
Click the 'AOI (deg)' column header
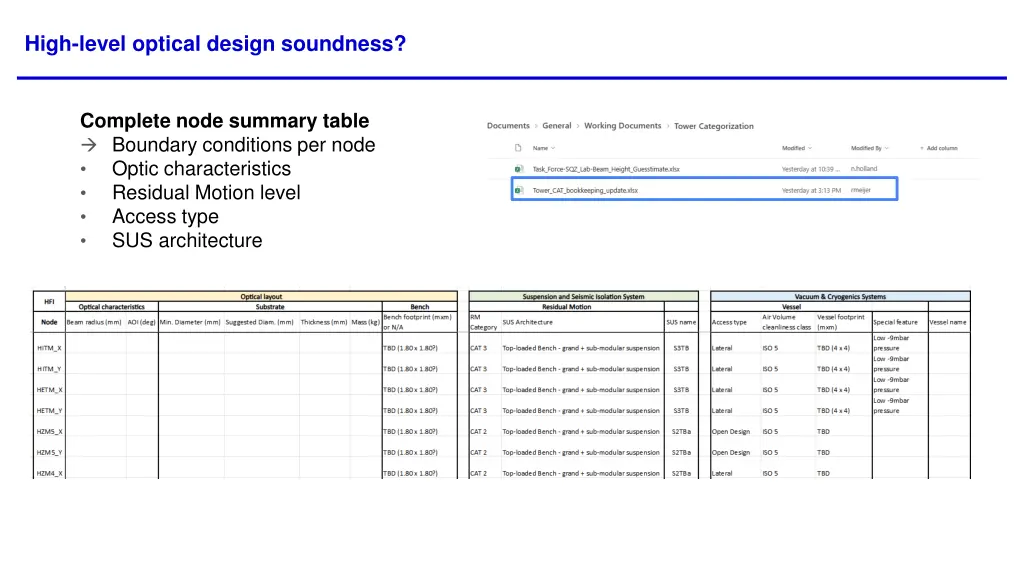141,322
